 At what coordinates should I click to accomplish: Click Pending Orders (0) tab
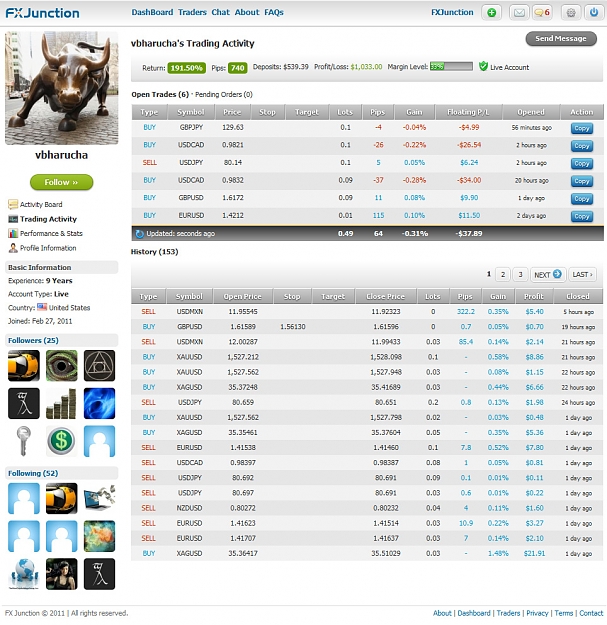click(224, 94)
